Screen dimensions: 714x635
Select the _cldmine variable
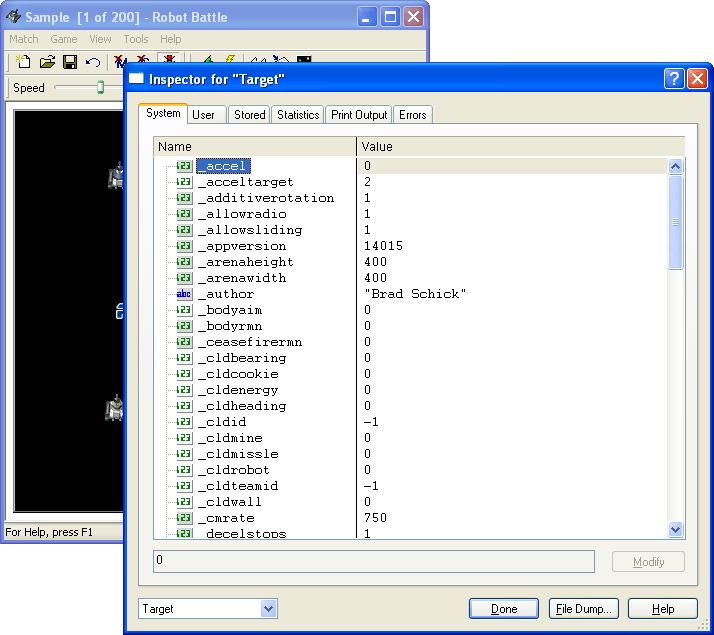click(230, 438)
